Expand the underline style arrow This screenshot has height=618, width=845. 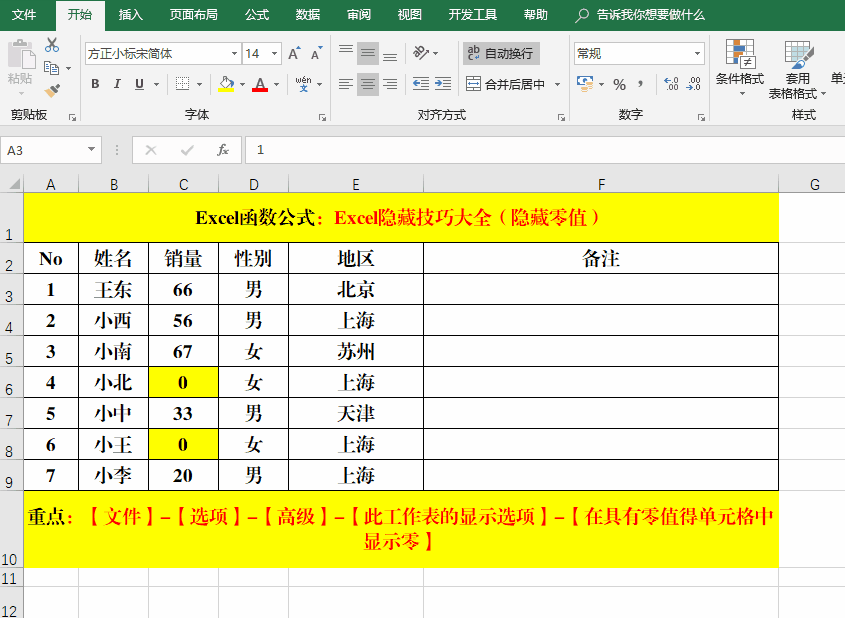pyautogui.click(x=157, y=85)
